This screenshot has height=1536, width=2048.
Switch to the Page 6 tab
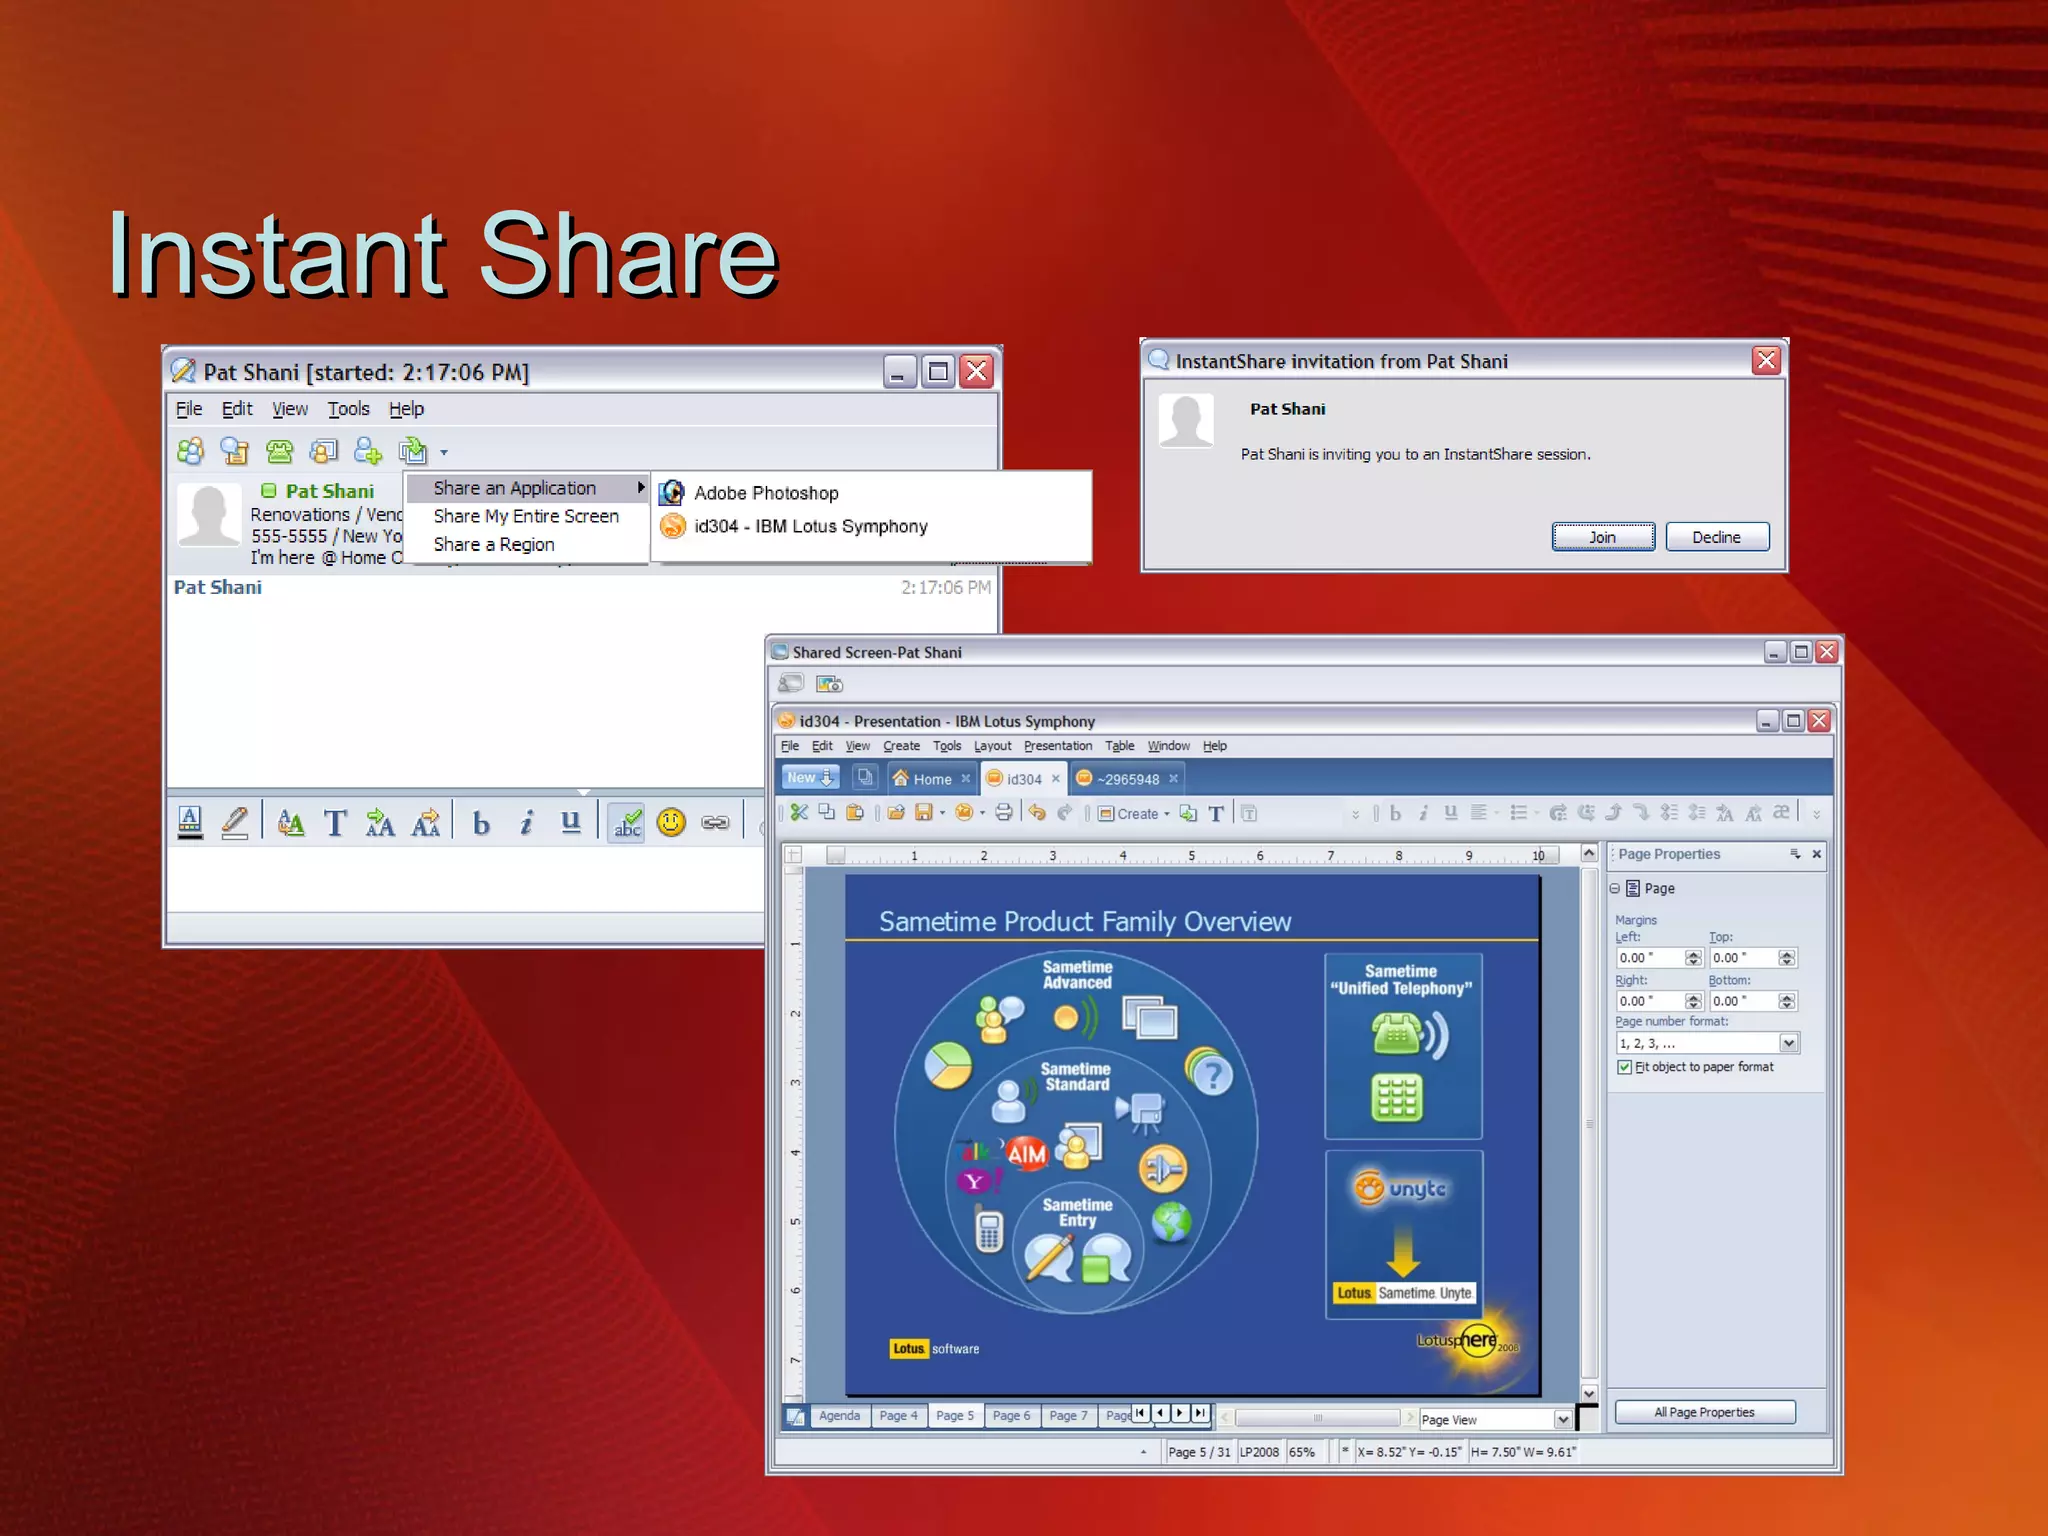(x=1011, y=1415)
